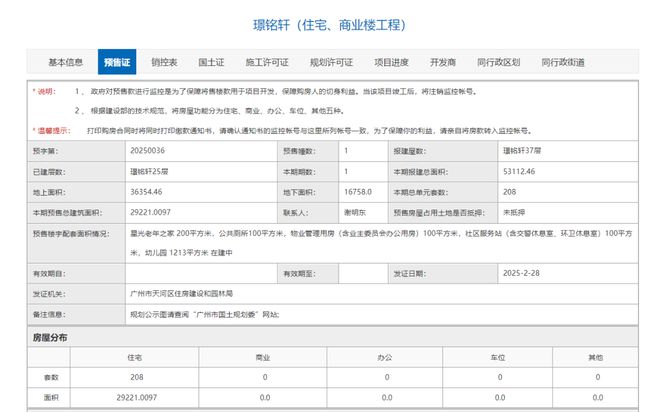660x412 pixels.
Task: Select the issue date 2025-2-28
Action: [x=521, y=273]
